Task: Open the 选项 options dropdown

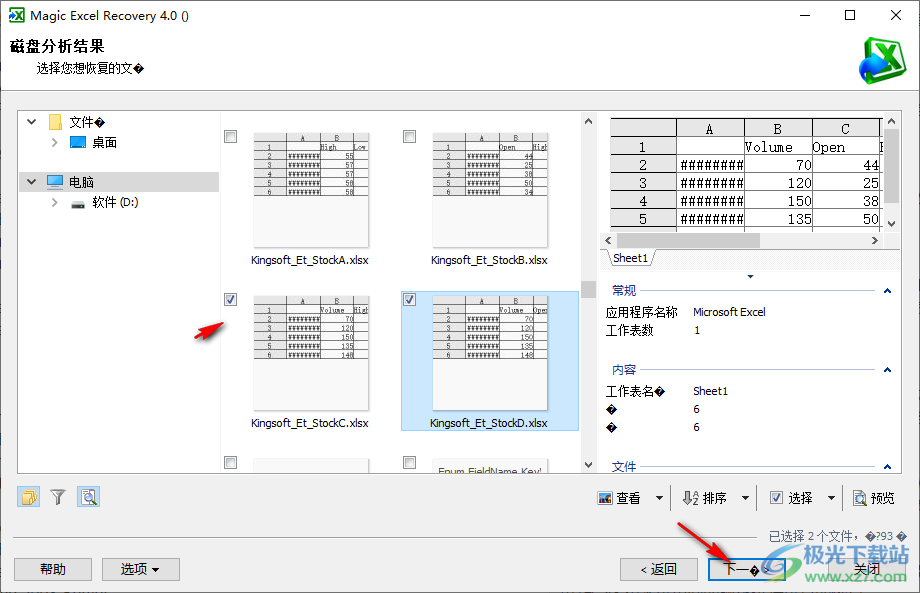Action: [140, 568]
